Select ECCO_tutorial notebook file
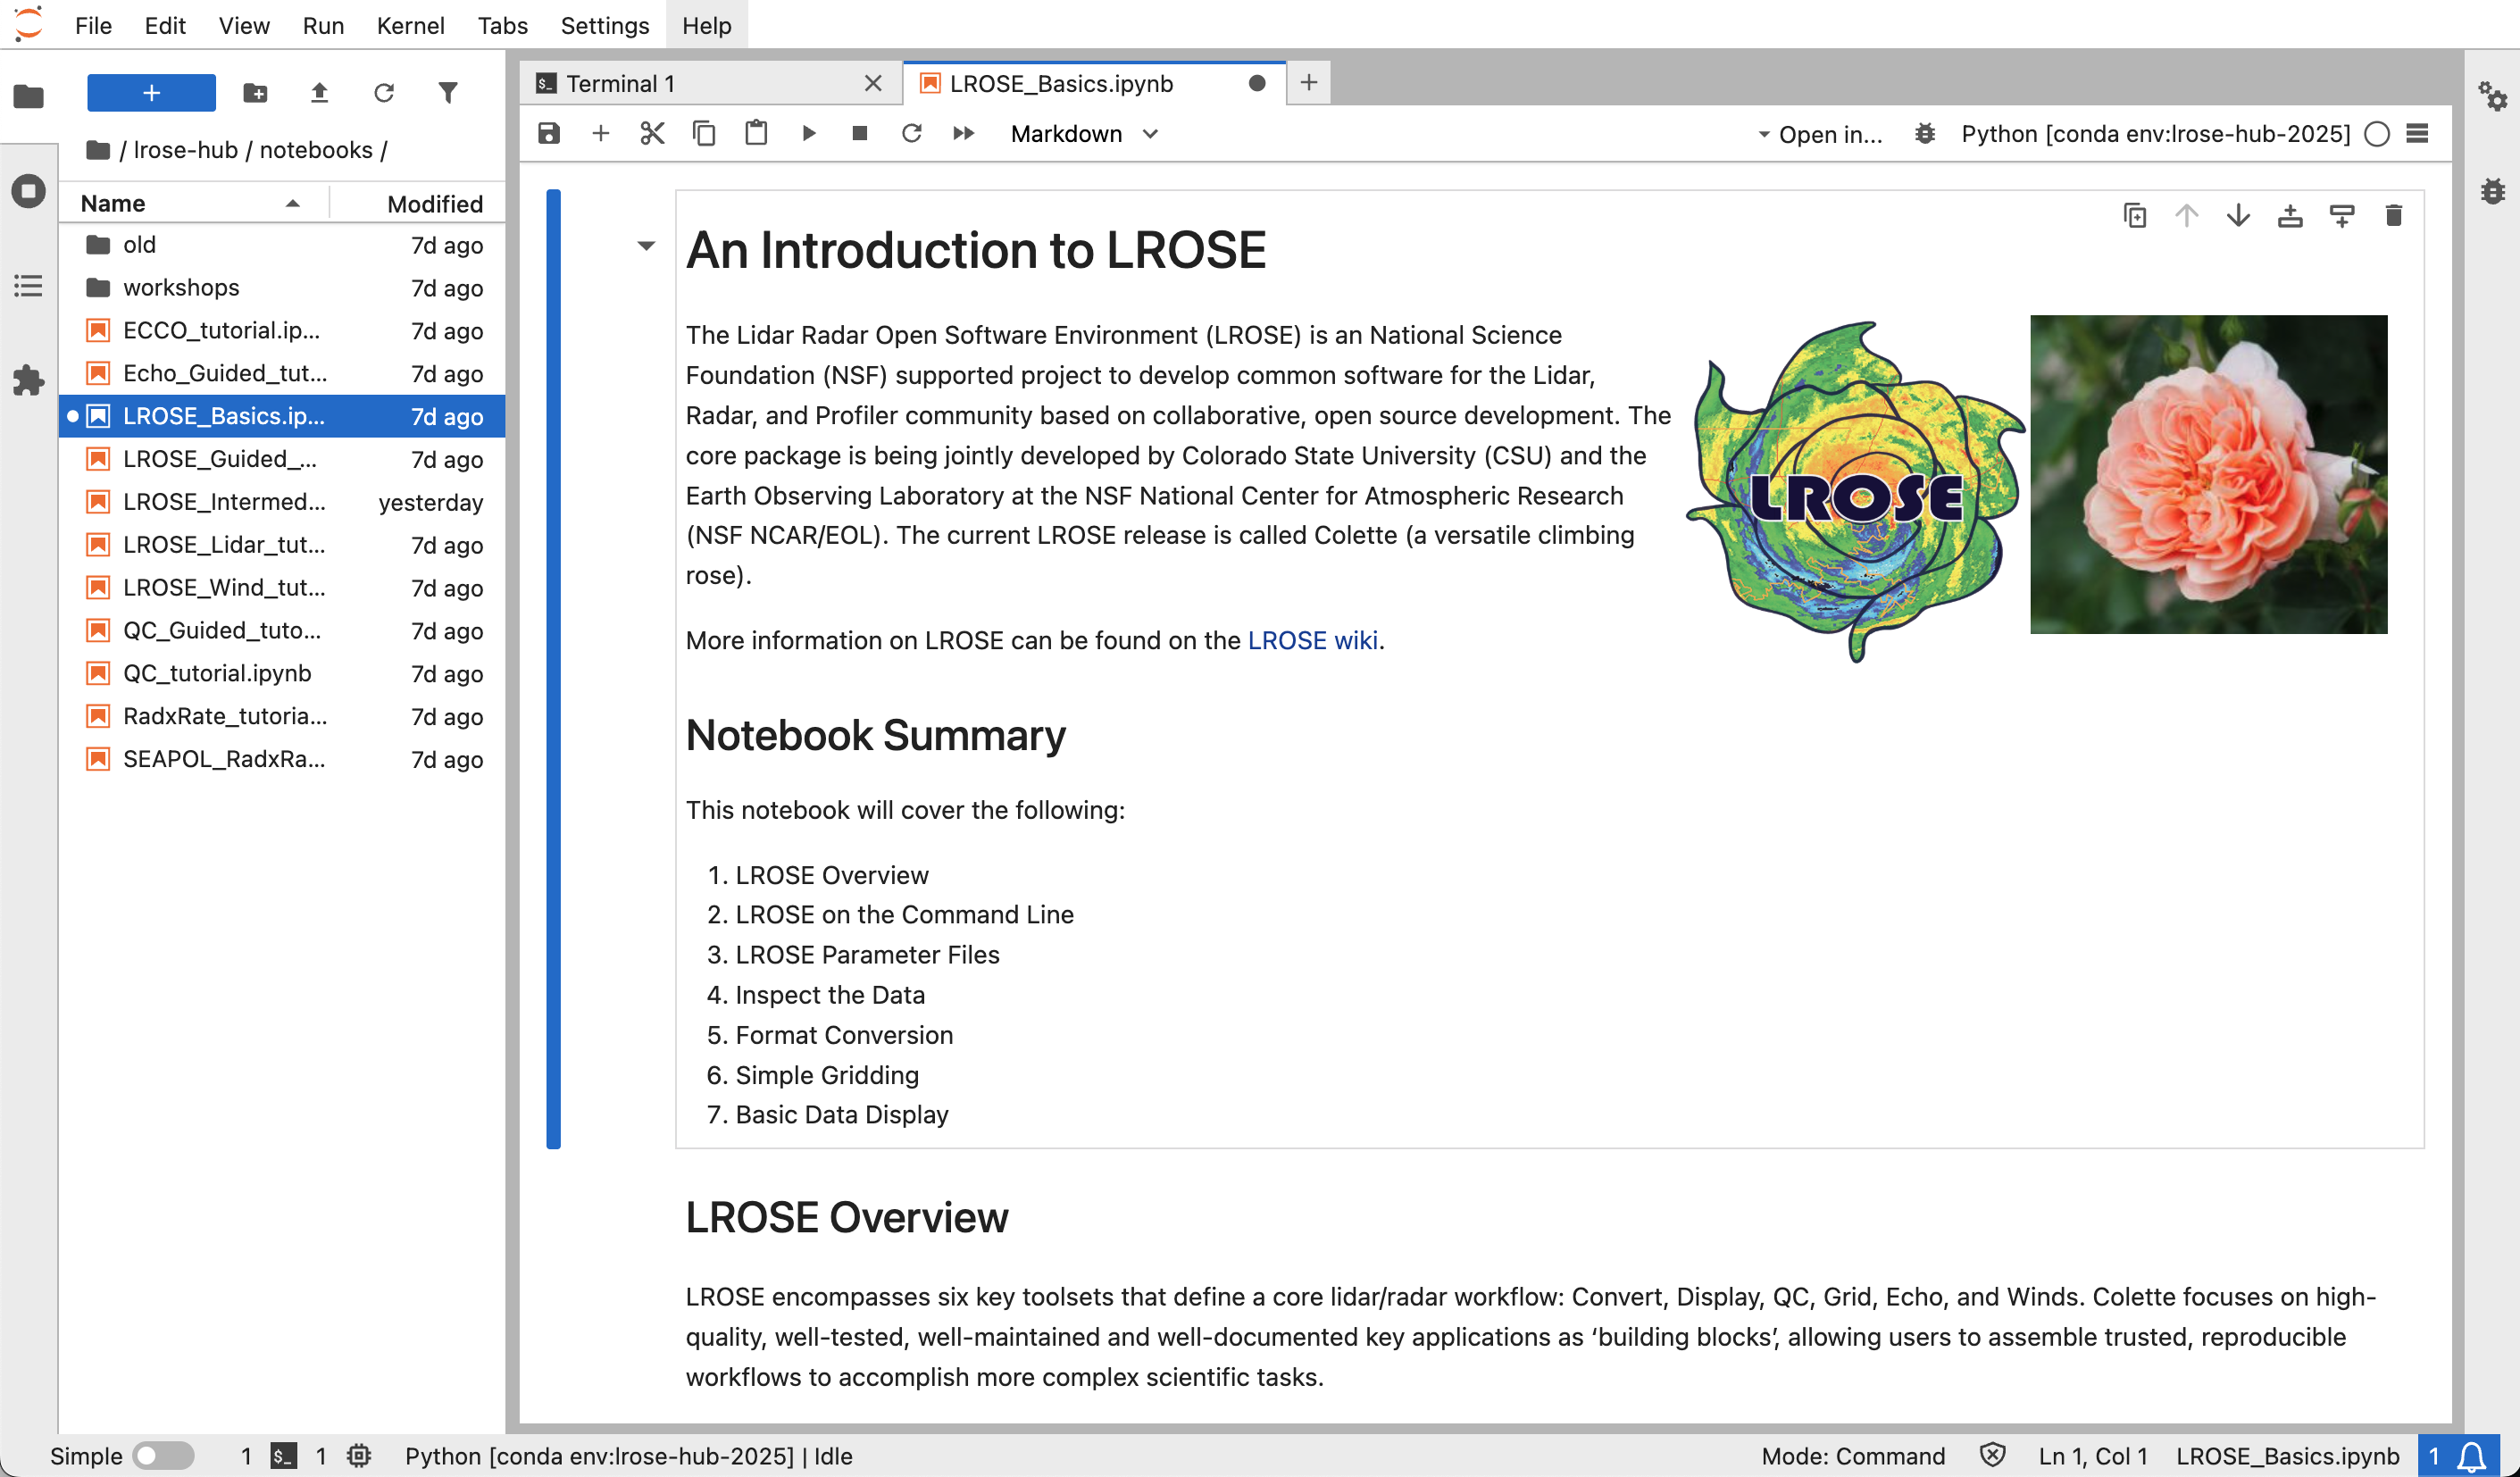This screenshot has width=2520, height=1477. click(x=282, y=331)
